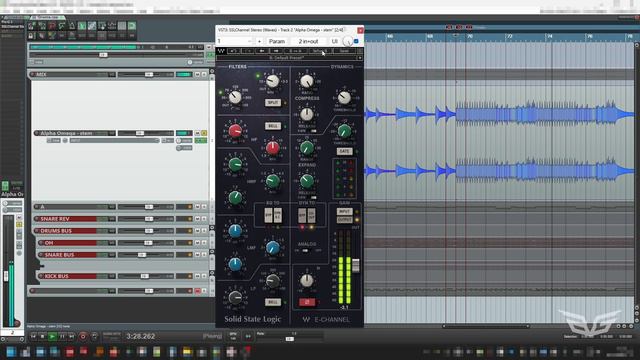Click the time display 3:28.262
This screenshot has height=360, width=640.
tap(140, 336)
